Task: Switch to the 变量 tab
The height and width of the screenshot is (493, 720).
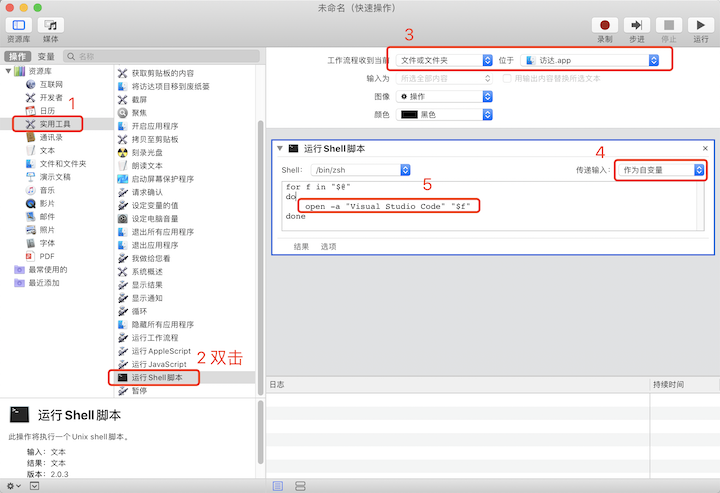Action: point(47,57)
